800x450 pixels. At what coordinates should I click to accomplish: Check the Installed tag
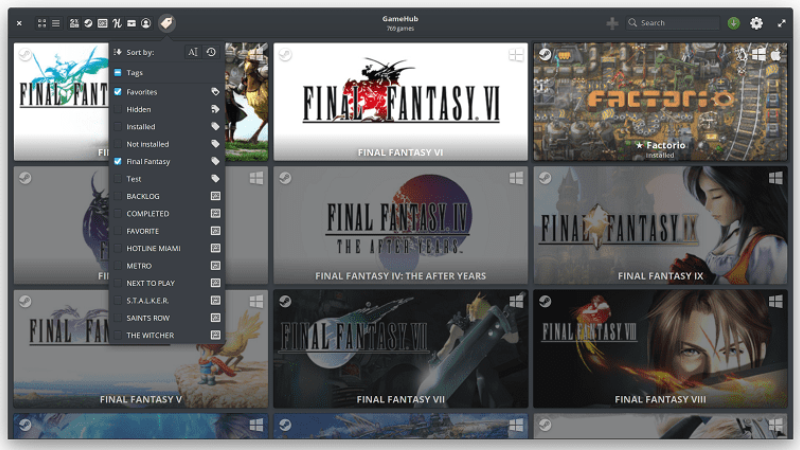coord(118,127)
